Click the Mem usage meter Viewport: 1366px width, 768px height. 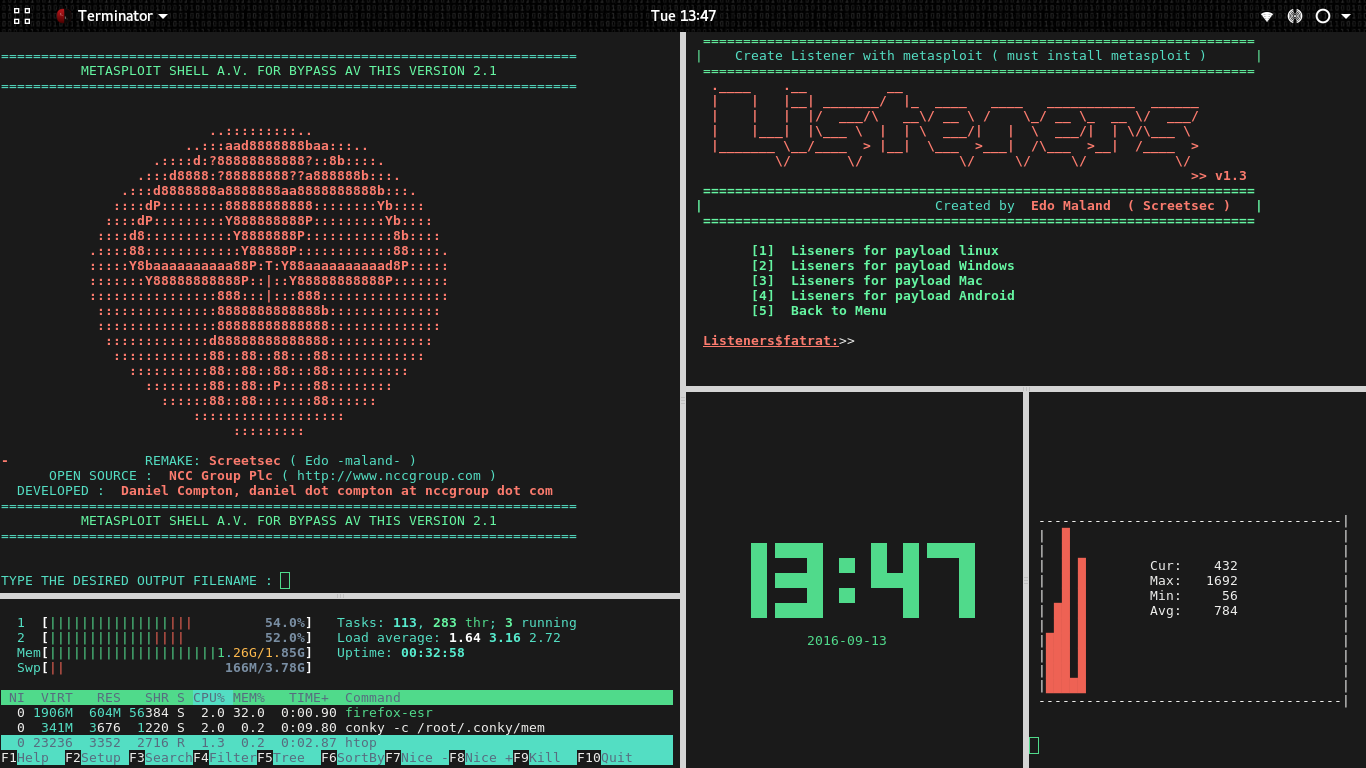click(x=165, y=653)
